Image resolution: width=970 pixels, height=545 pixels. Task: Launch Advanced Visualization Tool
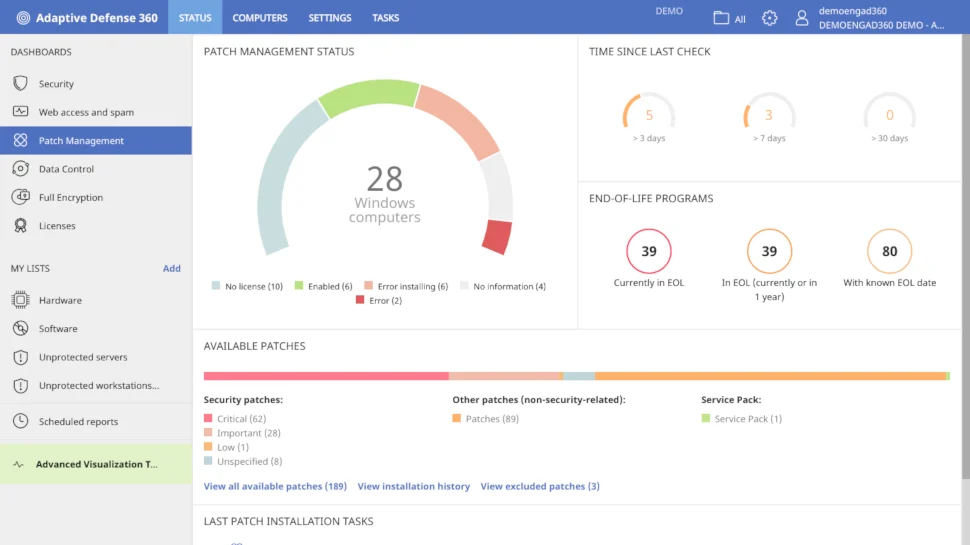[96, 465]
